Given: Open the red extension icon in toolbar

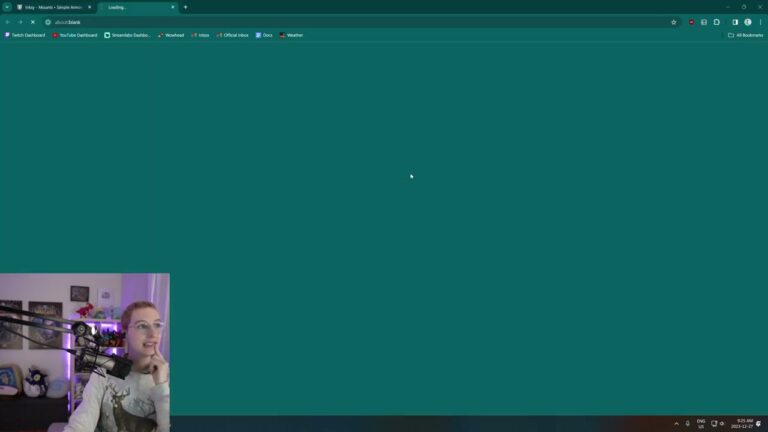Looking at the screenshot, I should [691, 22].
